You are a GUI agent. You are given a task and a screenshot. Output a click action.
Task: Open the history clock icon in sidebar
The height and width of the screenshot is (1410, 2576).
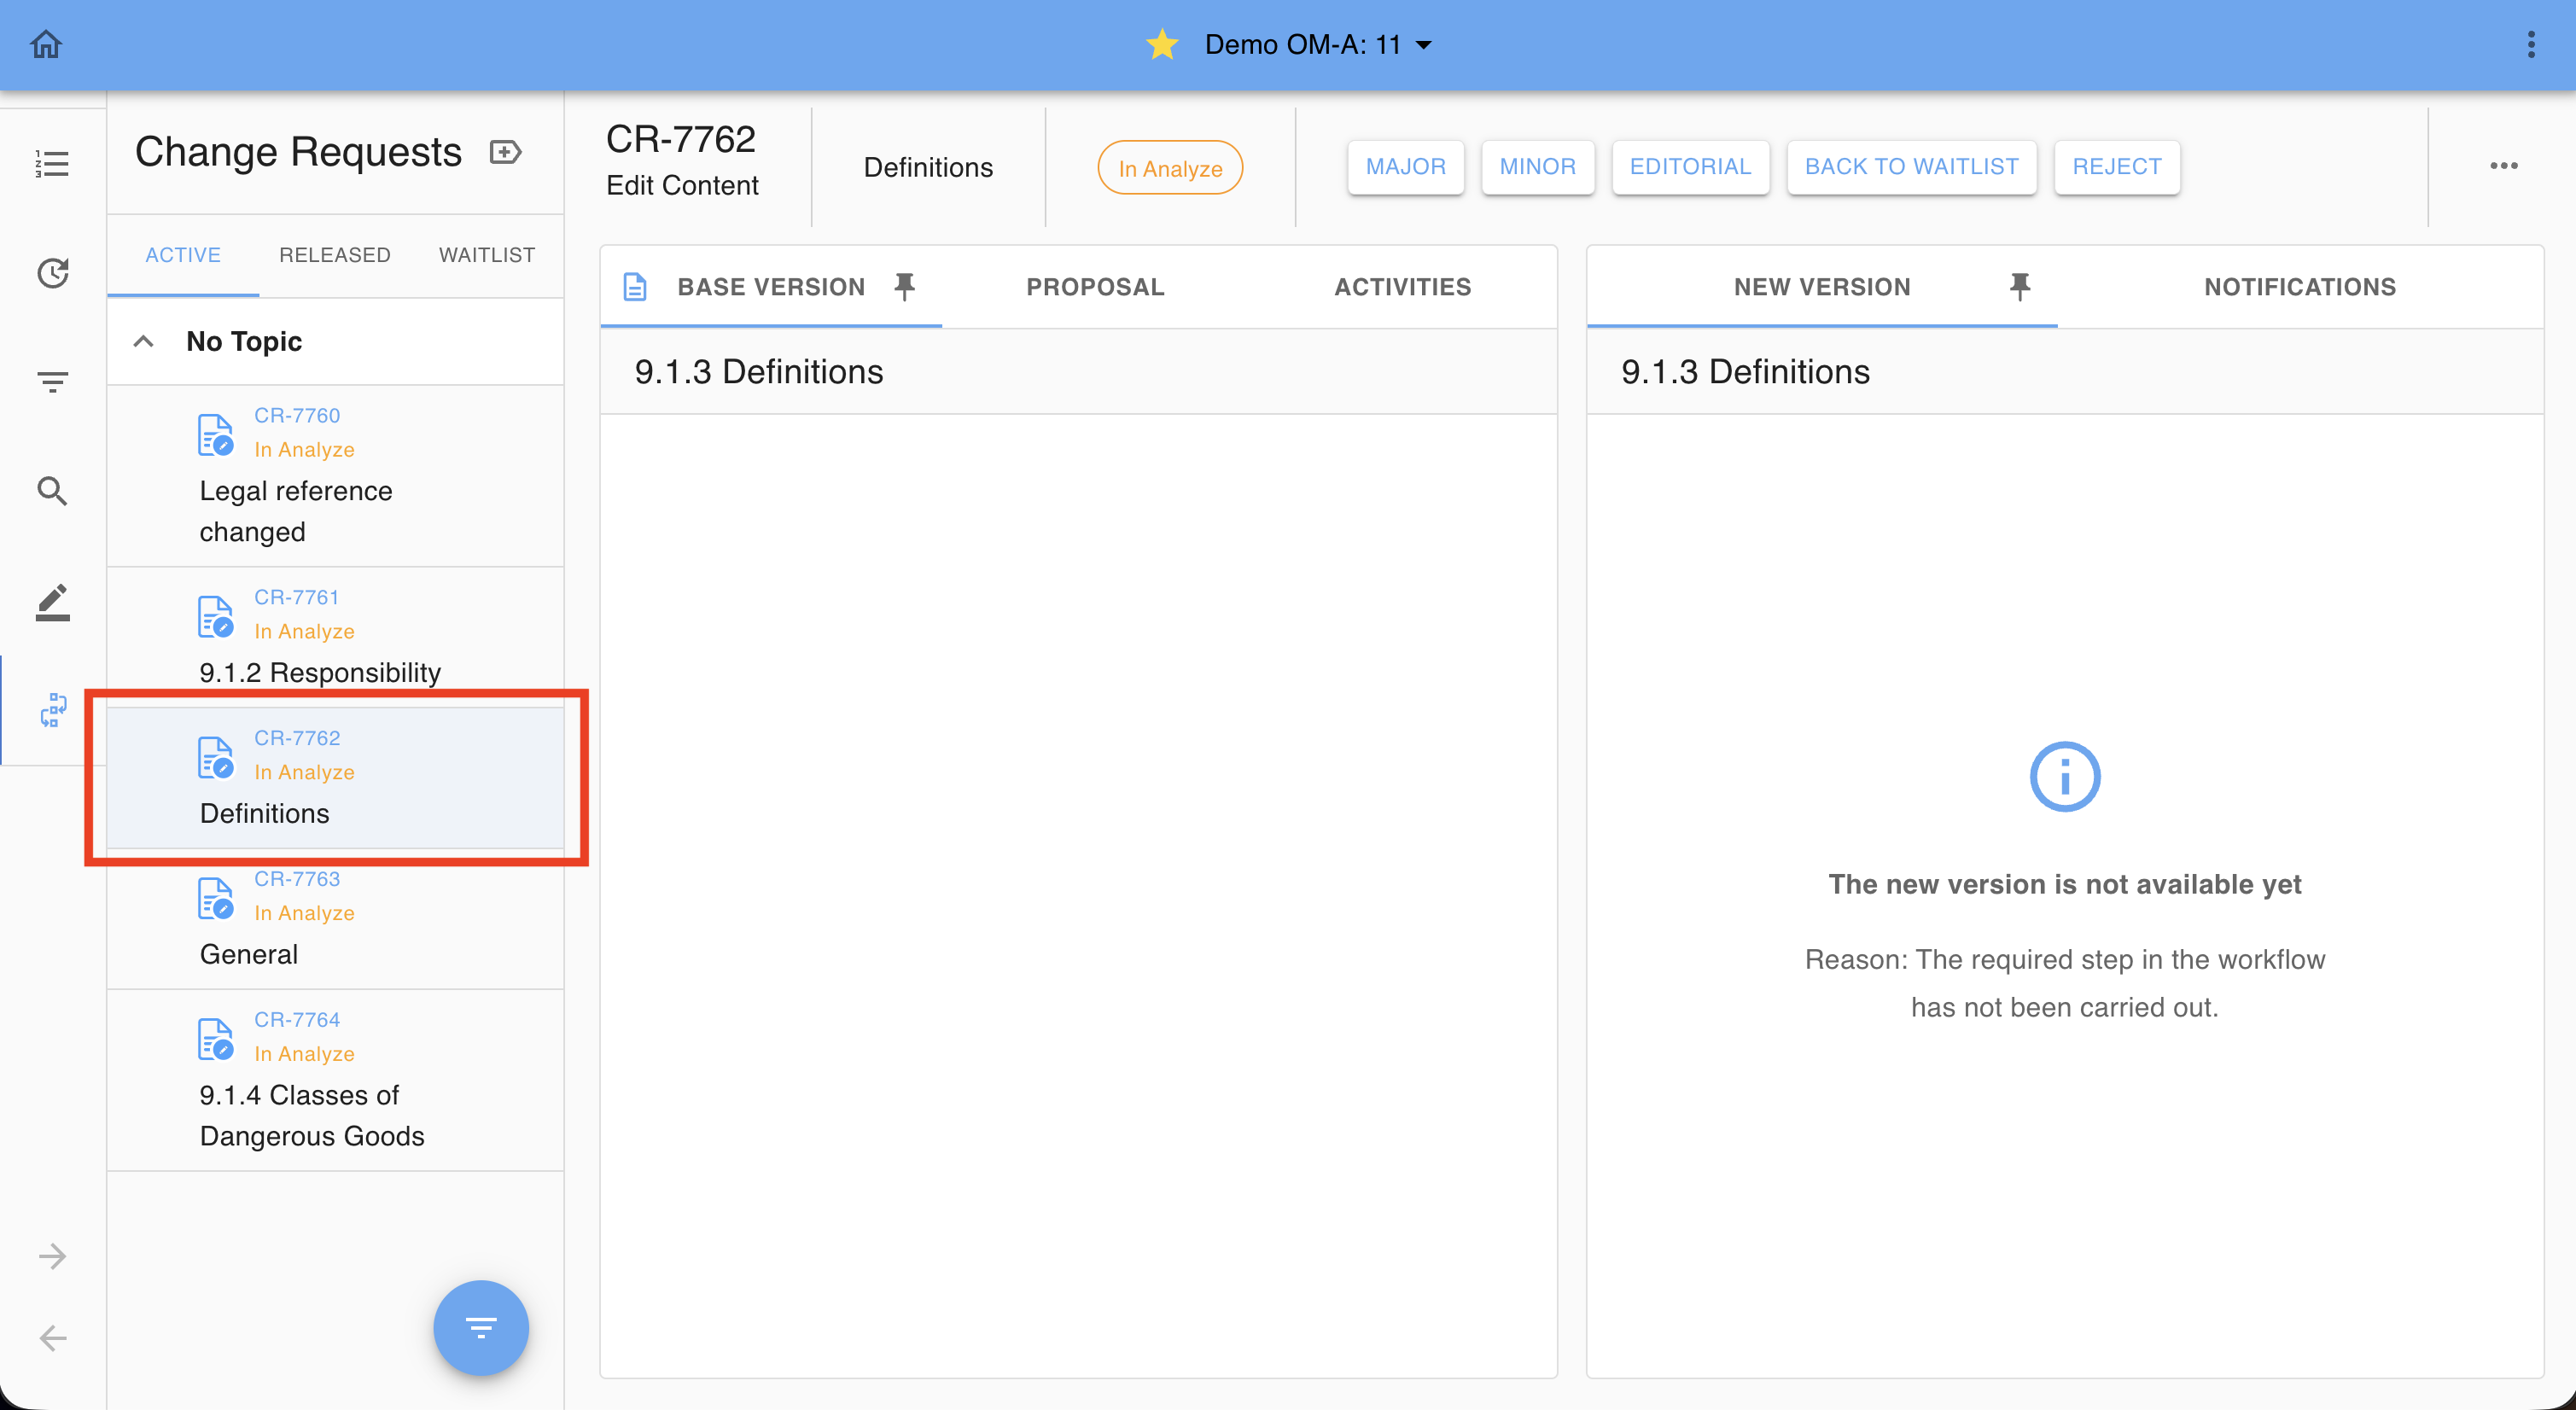pos(52,273)
